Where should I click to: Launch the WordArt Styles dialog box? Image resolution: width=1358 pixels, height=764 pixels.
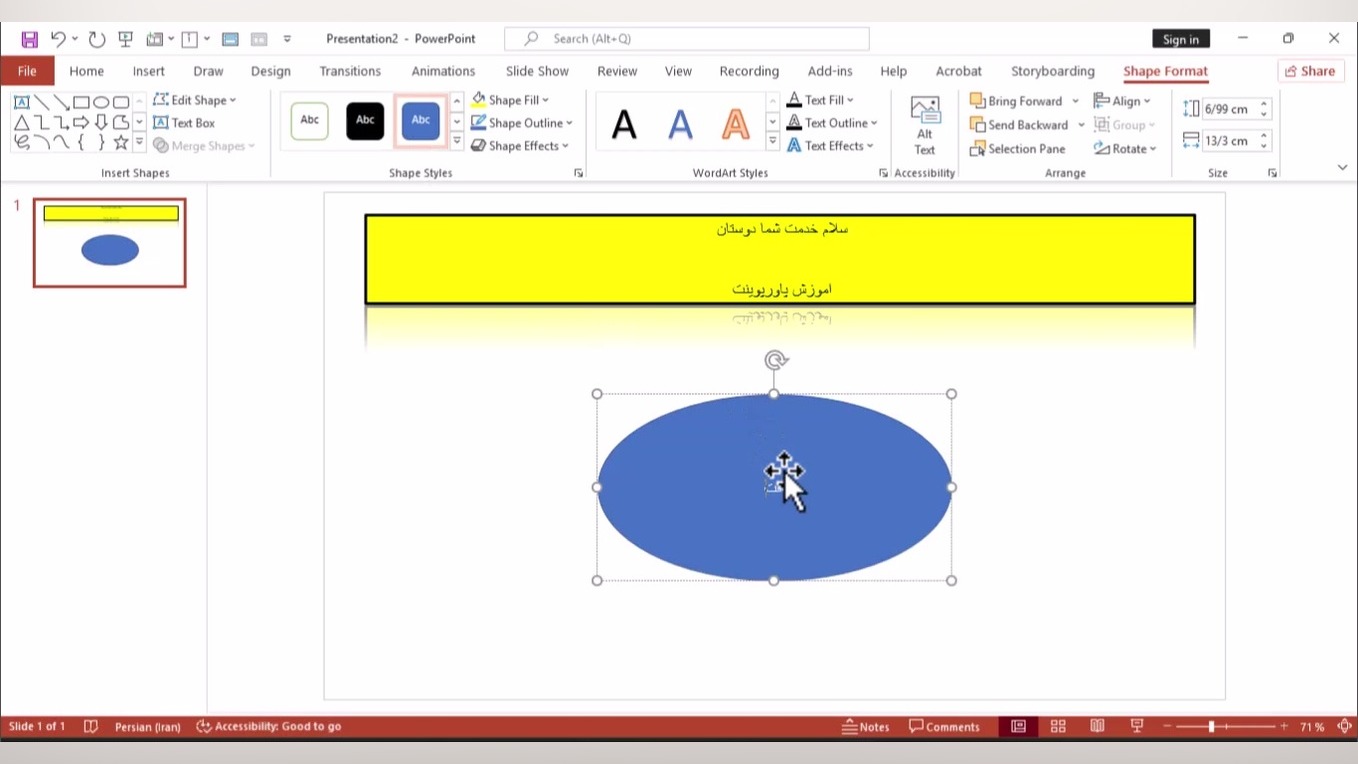(x=883, y=173)
